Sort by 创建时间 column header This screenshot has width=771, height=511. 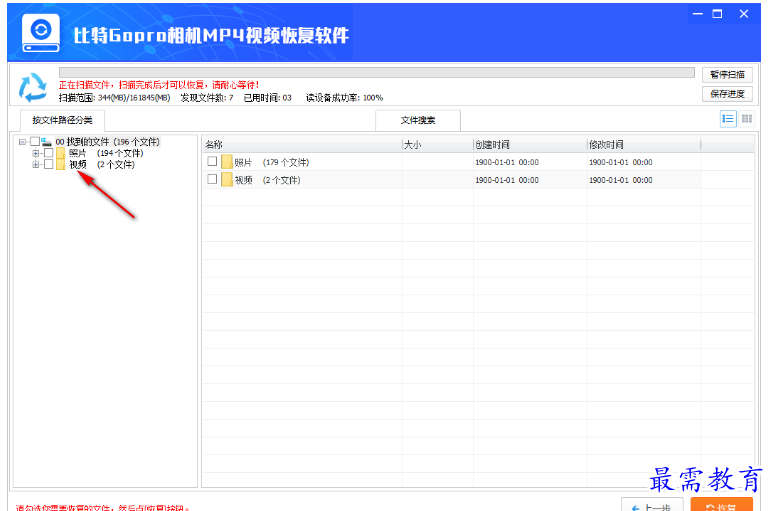(x=530, y=145)
